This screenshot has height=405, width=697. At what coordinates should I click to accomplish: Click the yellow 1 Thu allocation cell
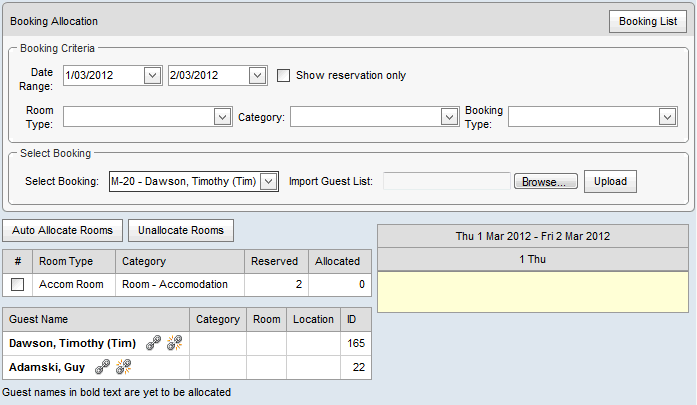tap(533, 292)
